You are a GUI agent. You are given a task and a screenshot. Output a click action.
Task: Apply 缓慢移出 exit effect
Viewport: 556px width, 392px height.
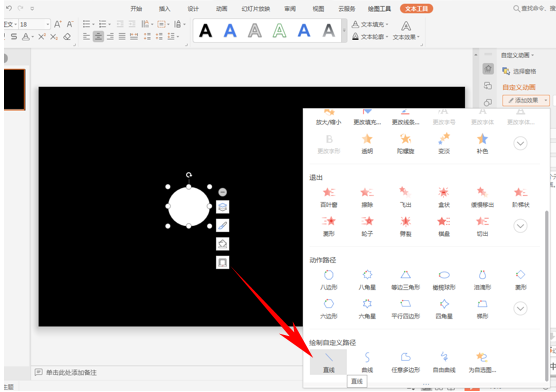point(482,197)
